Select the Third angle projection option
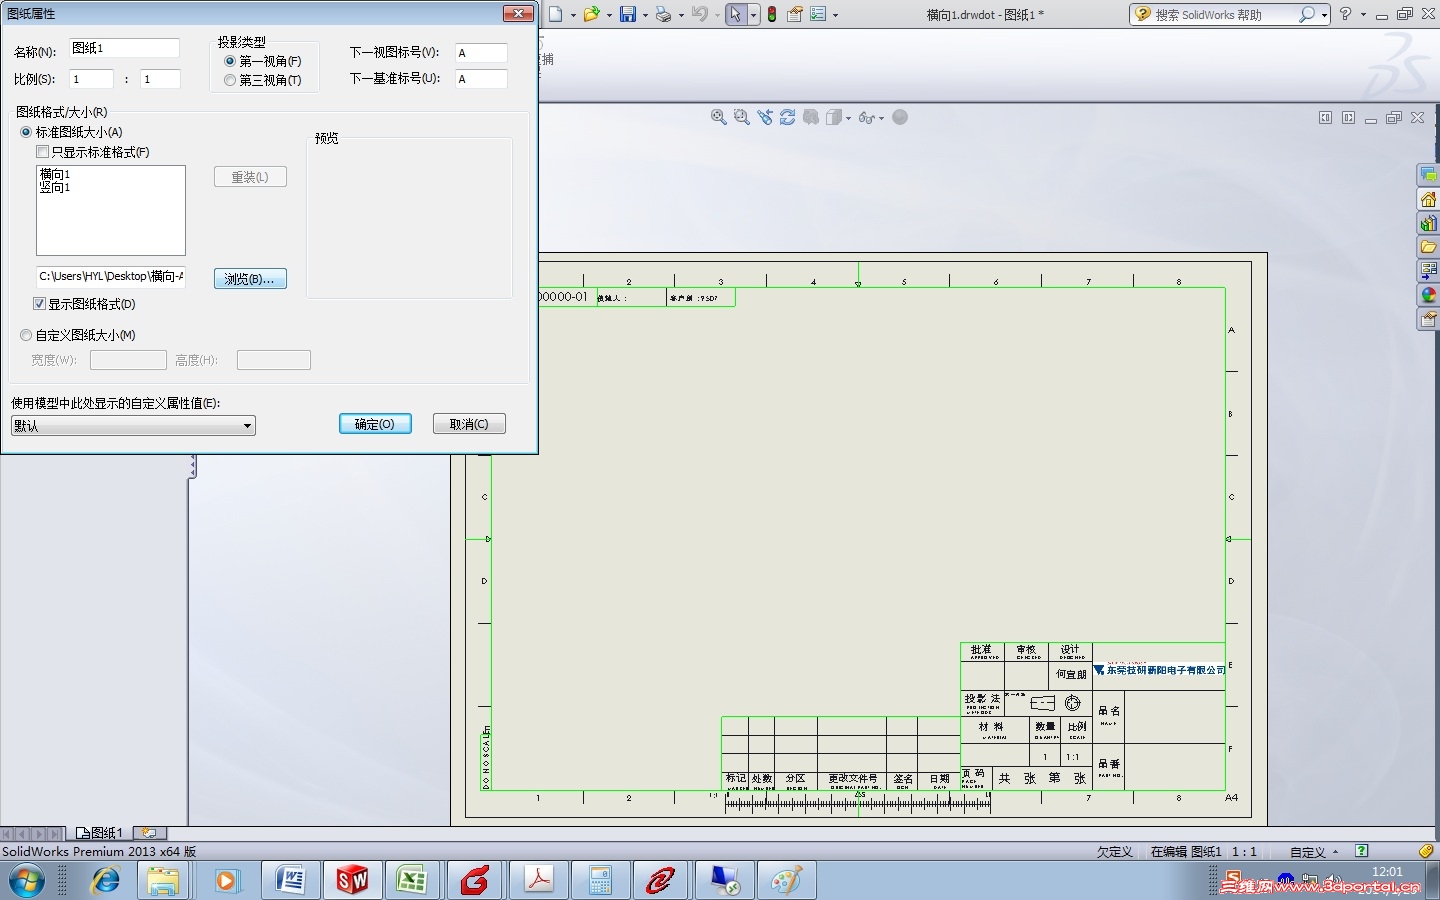 coord(230,80)
